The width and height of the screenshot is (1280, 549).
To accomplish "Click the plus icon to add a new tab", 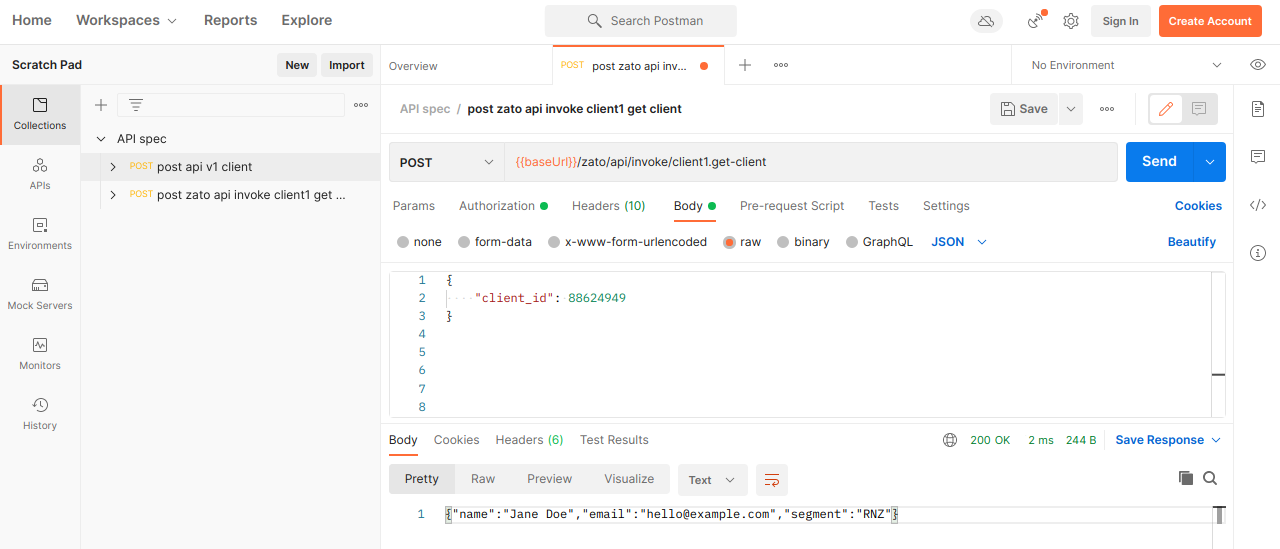I will (745, 65).
